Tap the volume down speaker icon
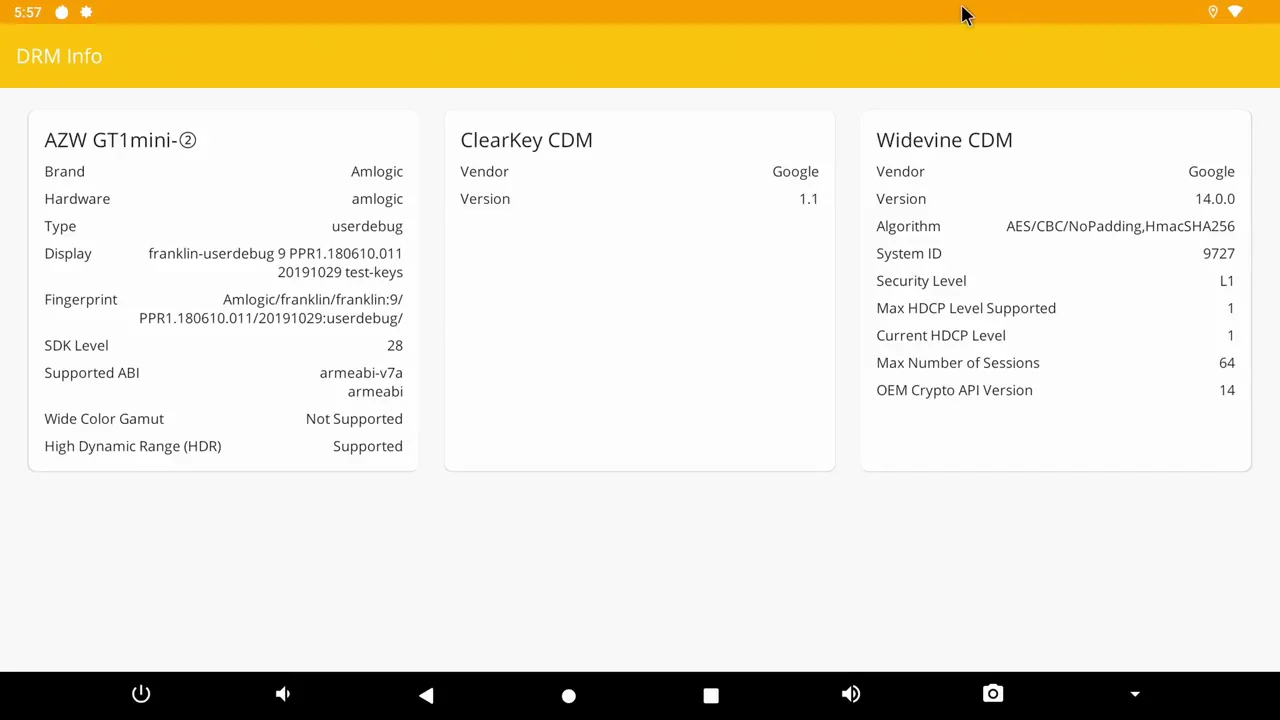This screenshot has height=720, width=1280. tap(283, 694)
